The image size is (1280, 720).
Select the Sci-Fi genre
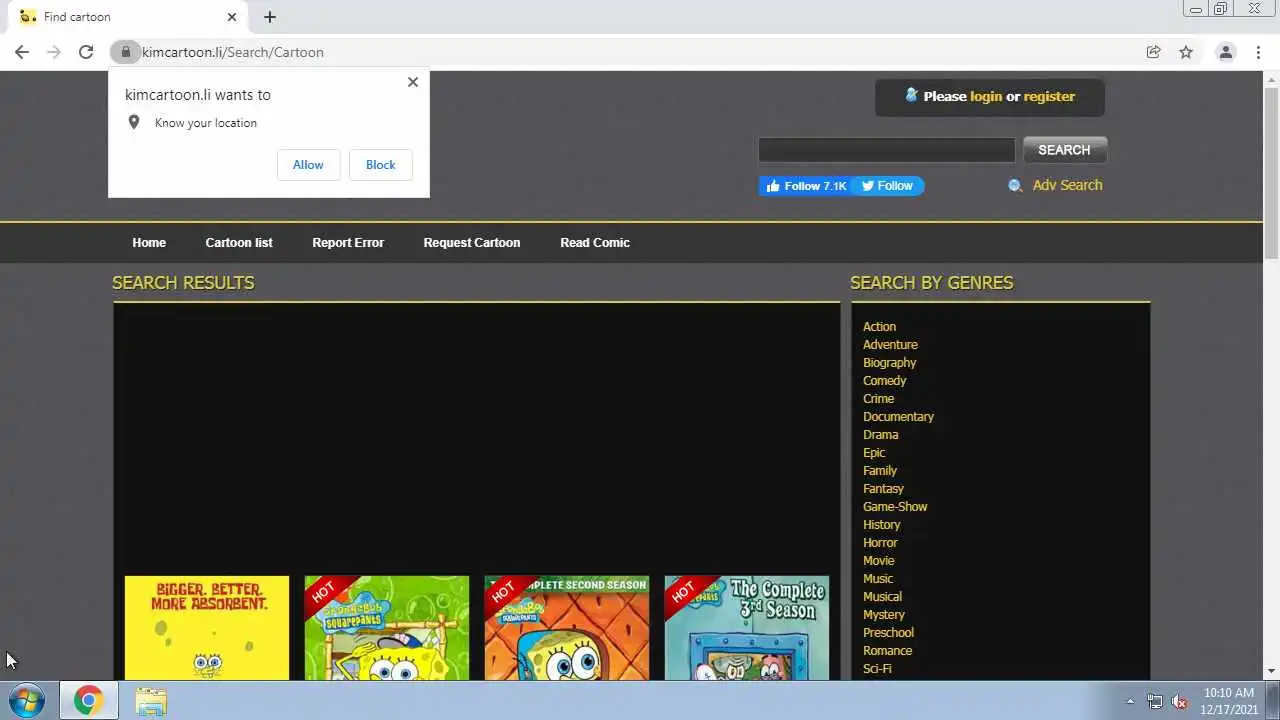point(877,669)
